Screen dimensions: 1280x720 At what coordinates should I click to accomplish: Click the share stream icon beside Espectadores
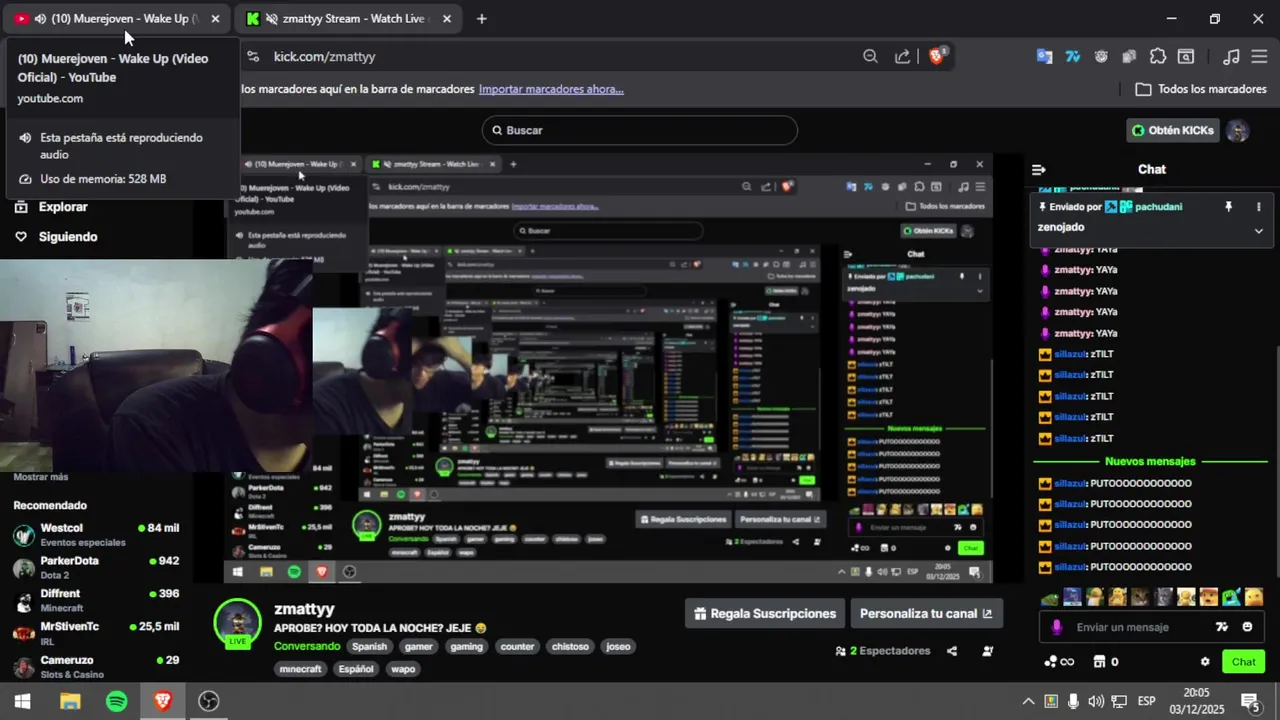(x=952, y=651)
